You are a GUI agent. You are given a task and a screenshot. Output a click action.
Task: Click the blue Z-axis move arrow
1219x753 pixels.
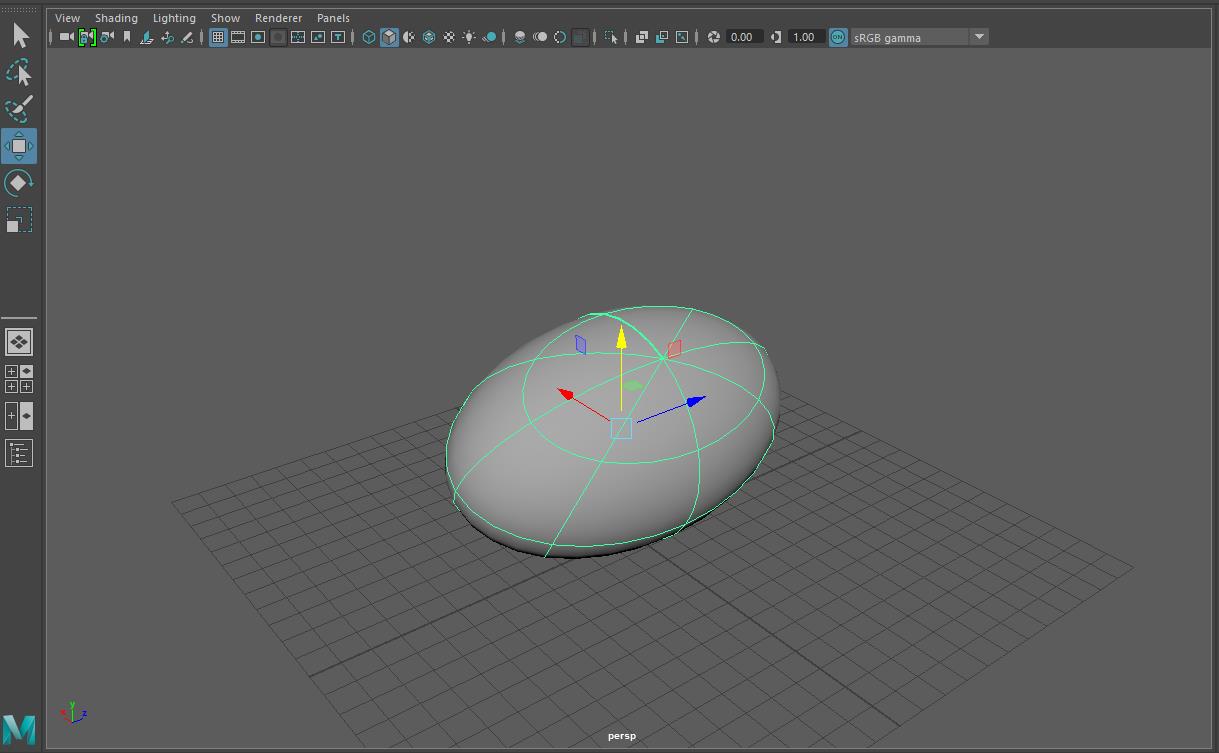pyautogui.click(x=696, y=402)
